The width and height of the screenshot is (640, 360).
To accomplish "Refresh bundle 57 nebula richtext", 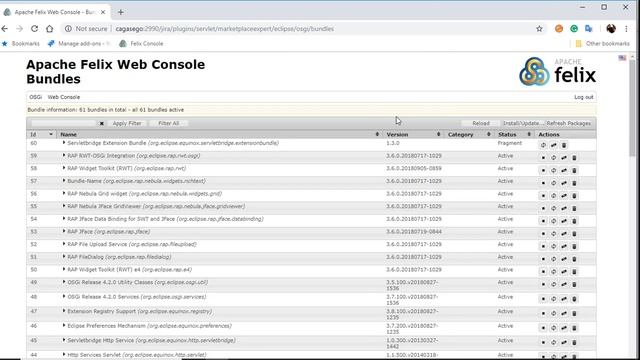I will 553,183.
